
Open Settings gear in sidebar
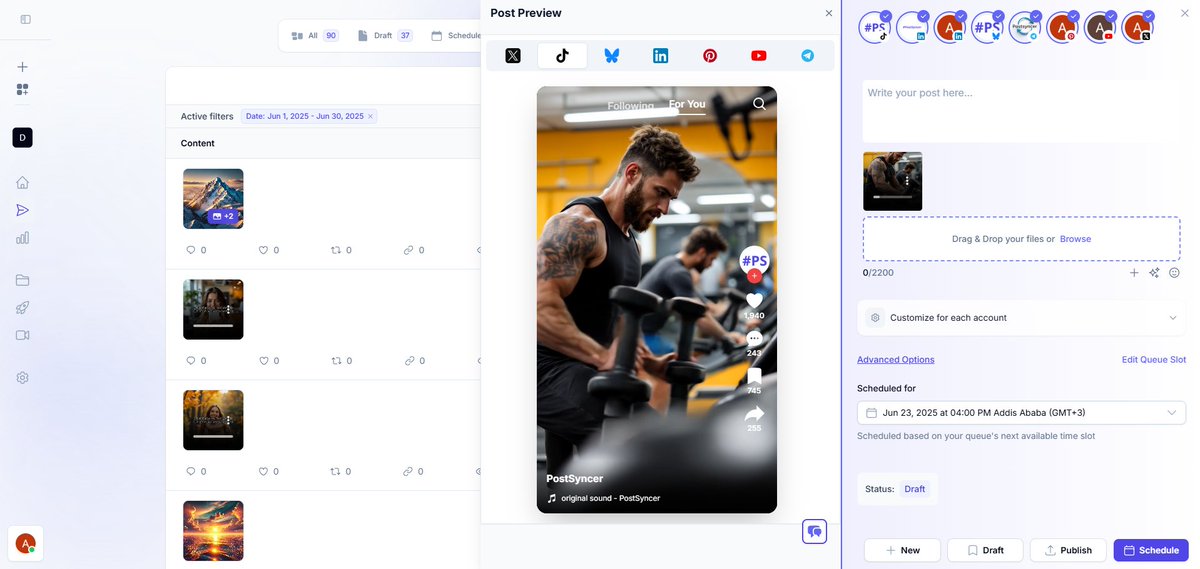pyautogui.click(x=22, y=378)
